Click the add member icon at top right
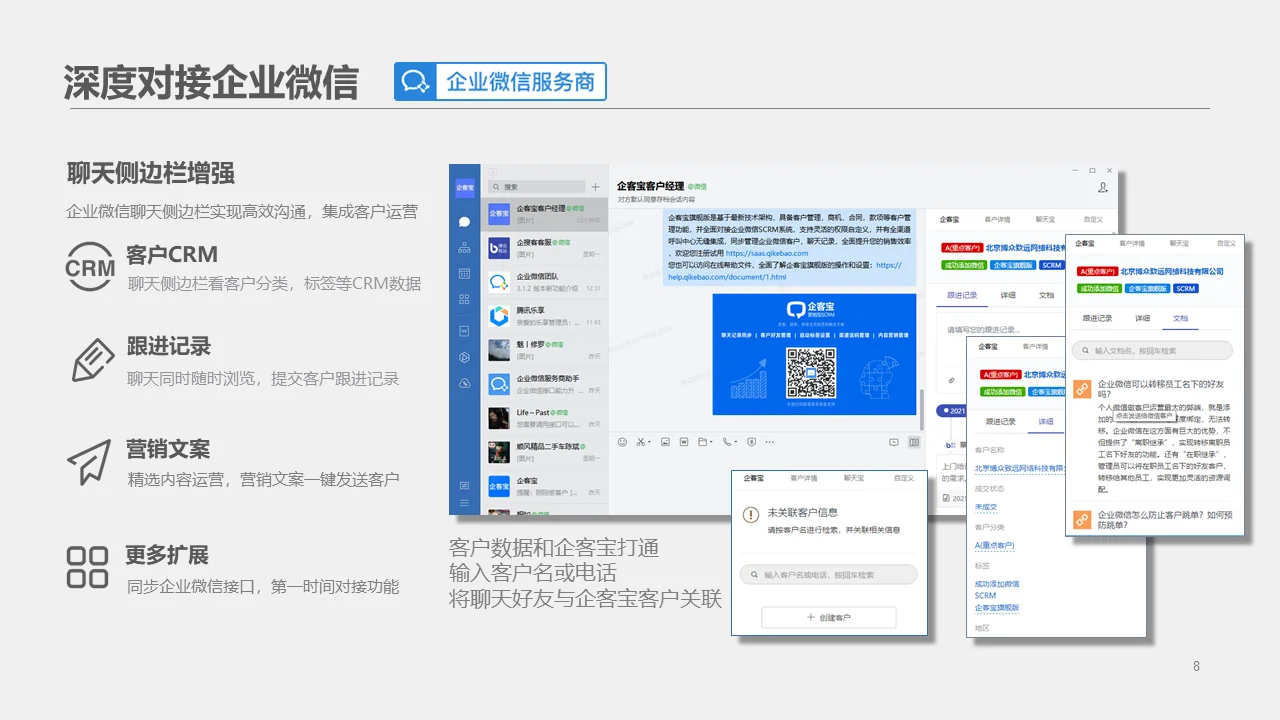1280x720 pixels. 1103,187
